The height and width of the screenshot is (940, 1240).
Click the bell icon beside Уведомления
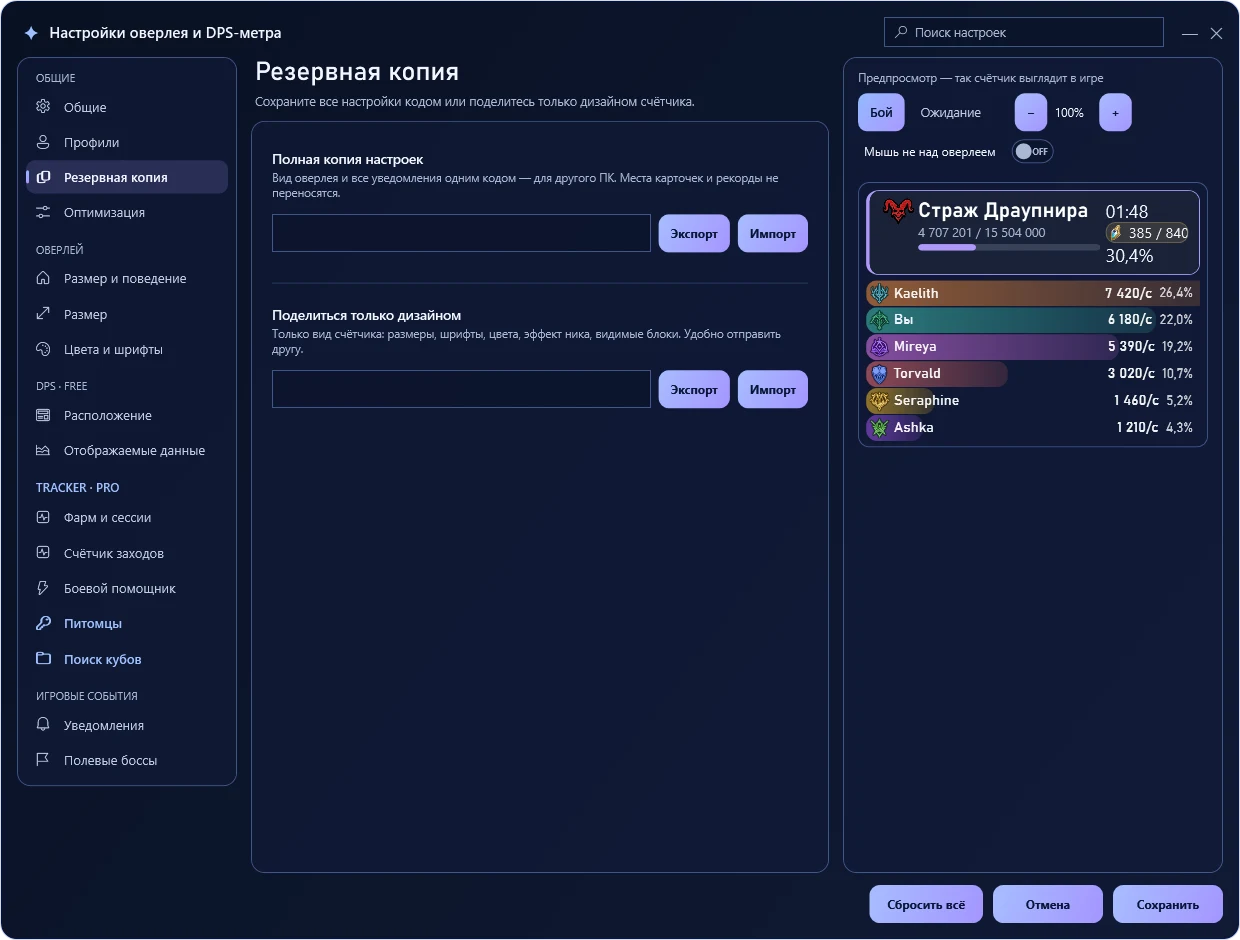(43, 725)
